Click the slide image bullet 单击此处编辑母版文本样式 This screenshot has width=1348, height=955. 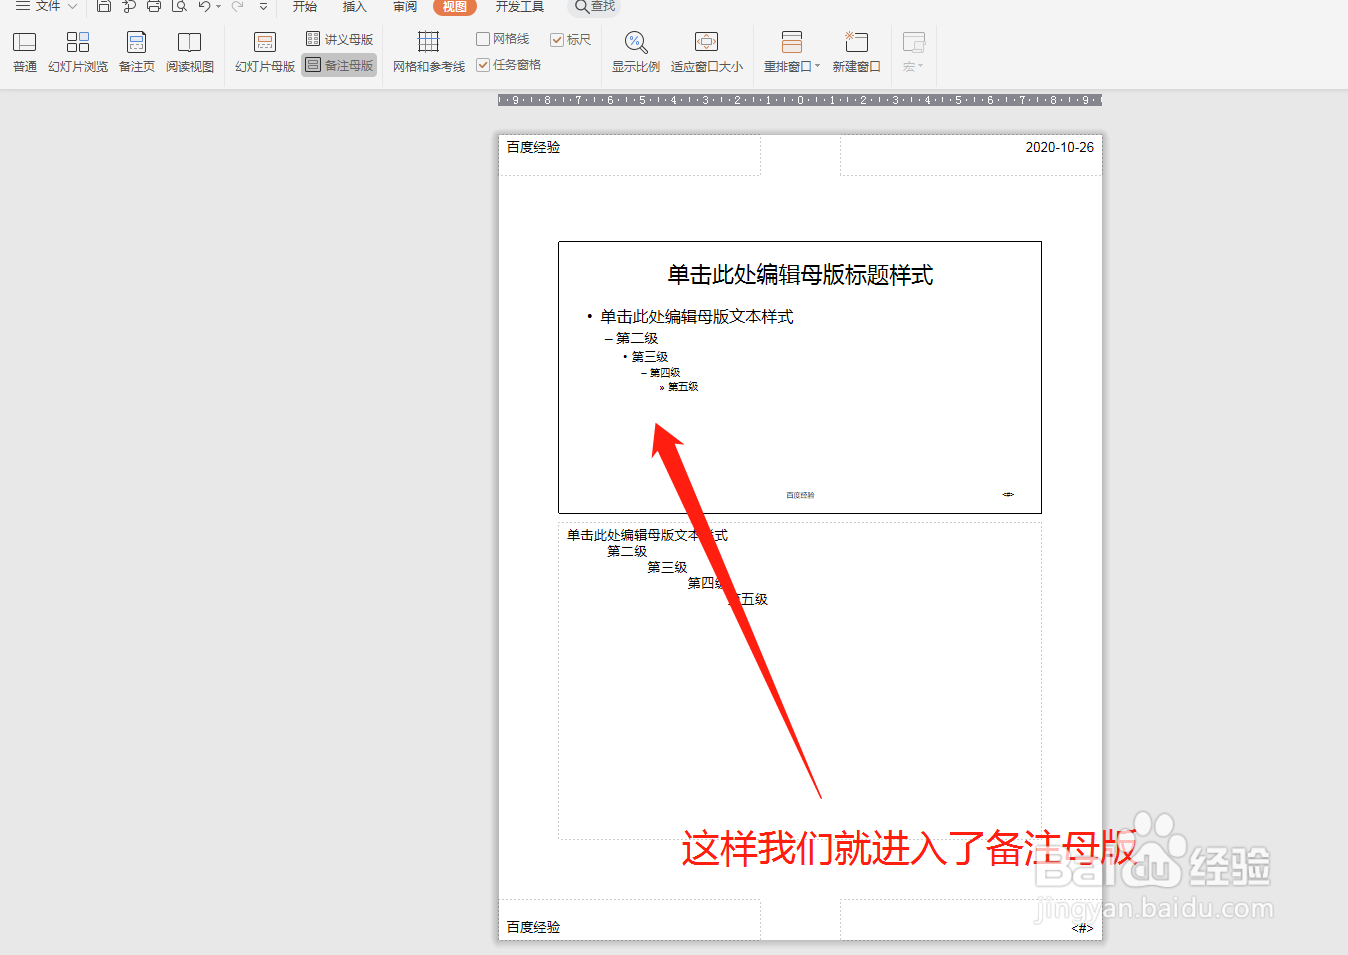pos(691,317)
